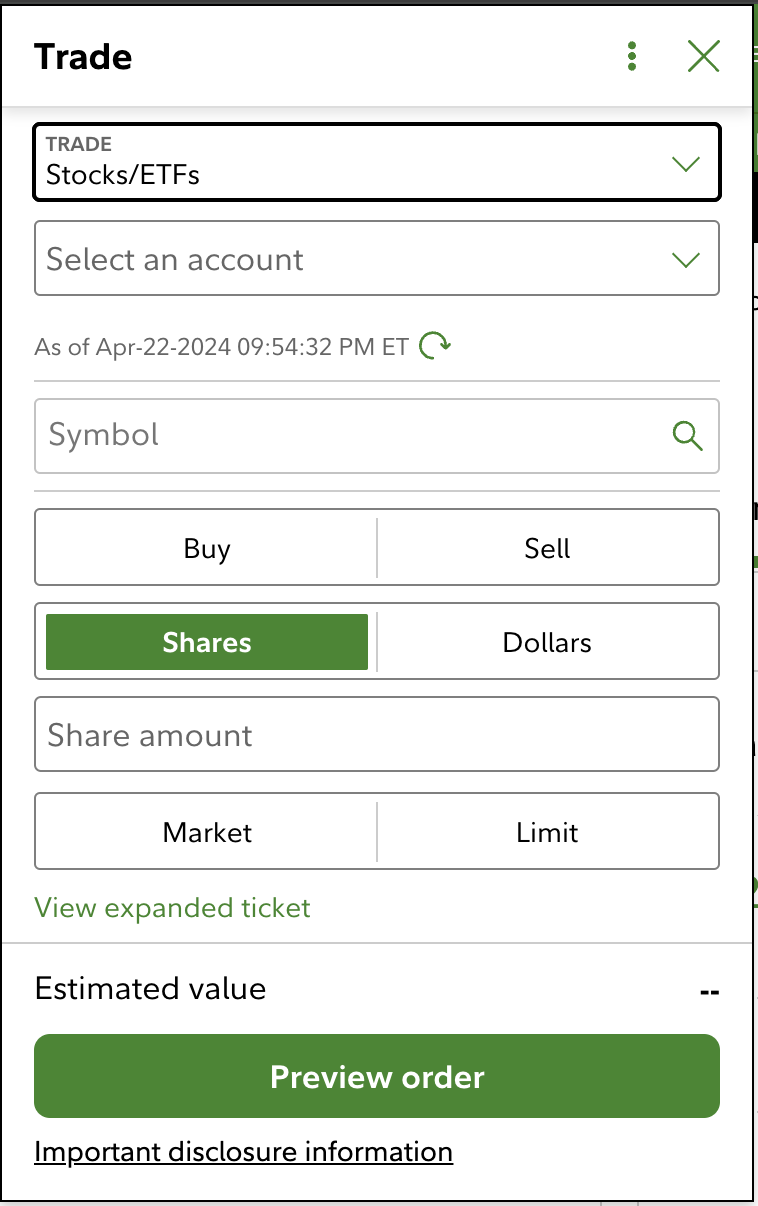This screenshot has height=1206, width=758.
Task: Click the Estimated value amount
Action: [709, 991]
